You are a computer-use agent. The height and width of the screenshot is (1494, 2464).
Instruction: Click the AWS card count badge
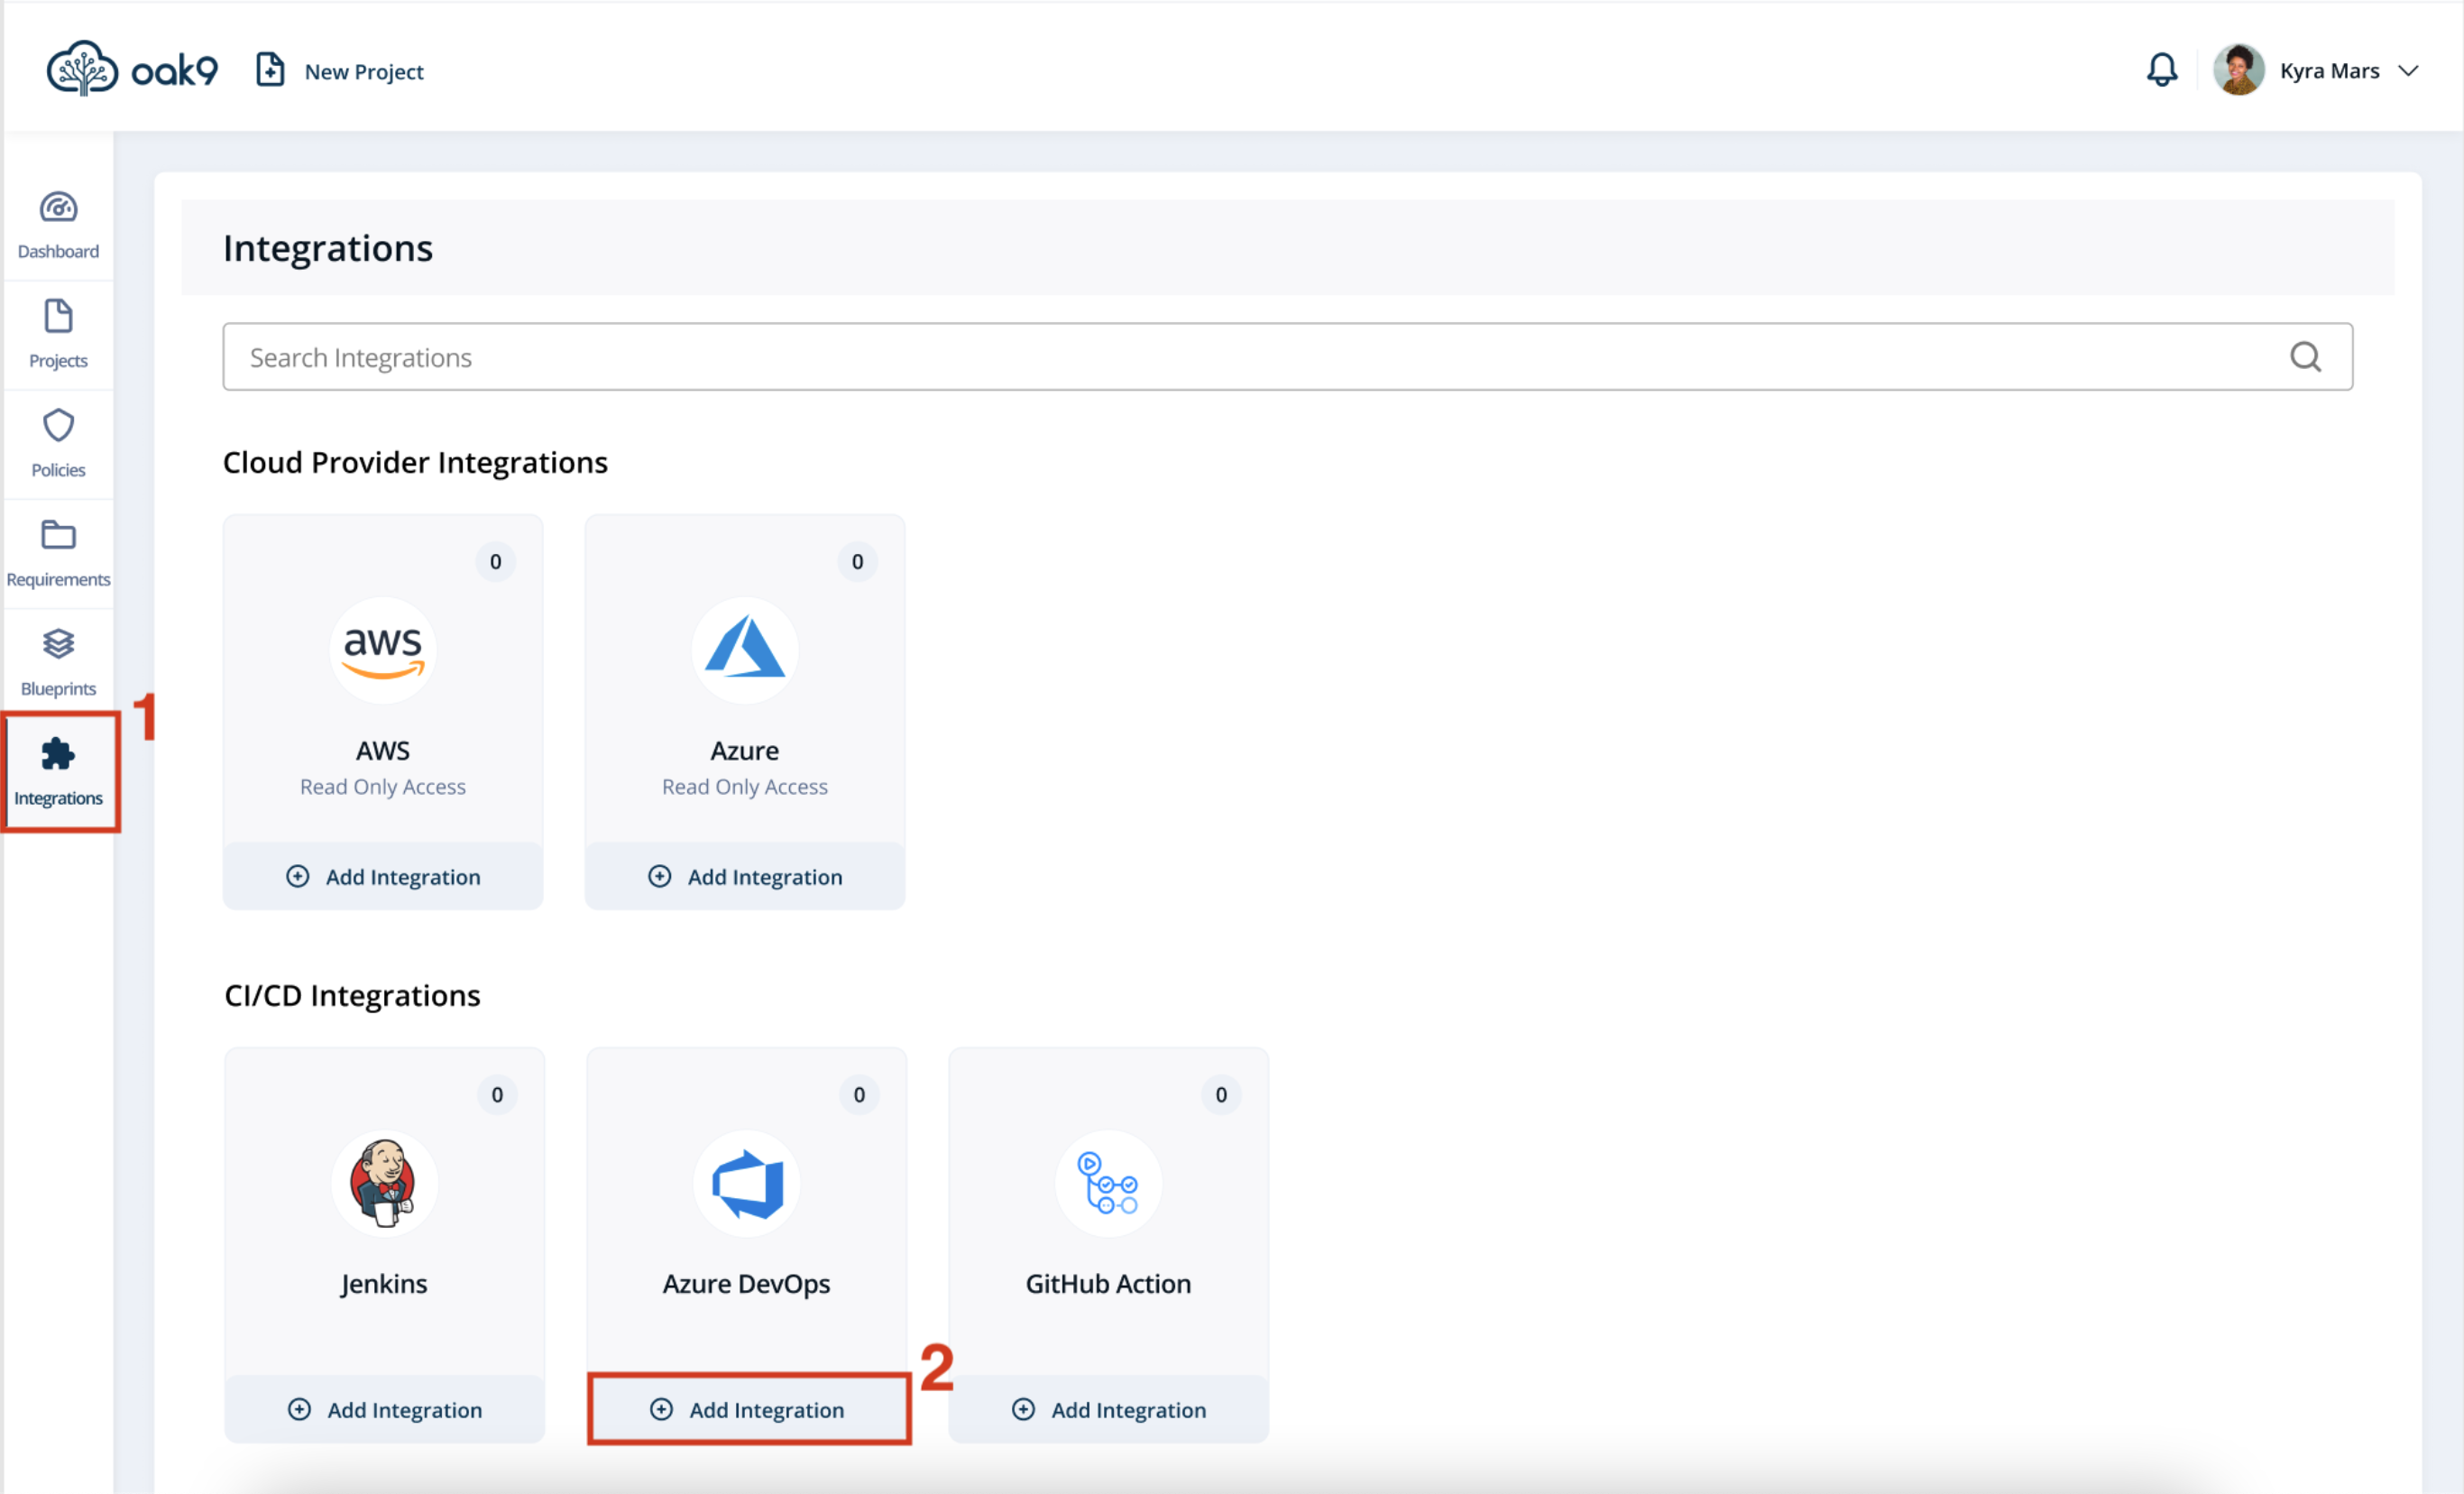pos(496,562)
